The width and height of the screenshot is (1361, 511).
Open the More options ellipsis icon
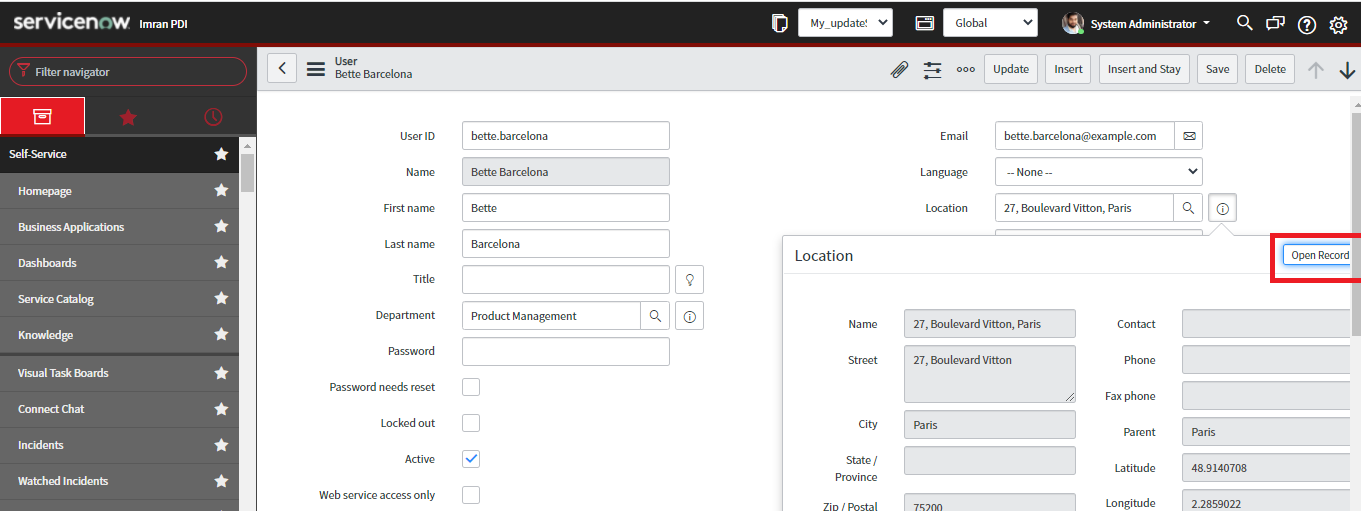point(965,70)
